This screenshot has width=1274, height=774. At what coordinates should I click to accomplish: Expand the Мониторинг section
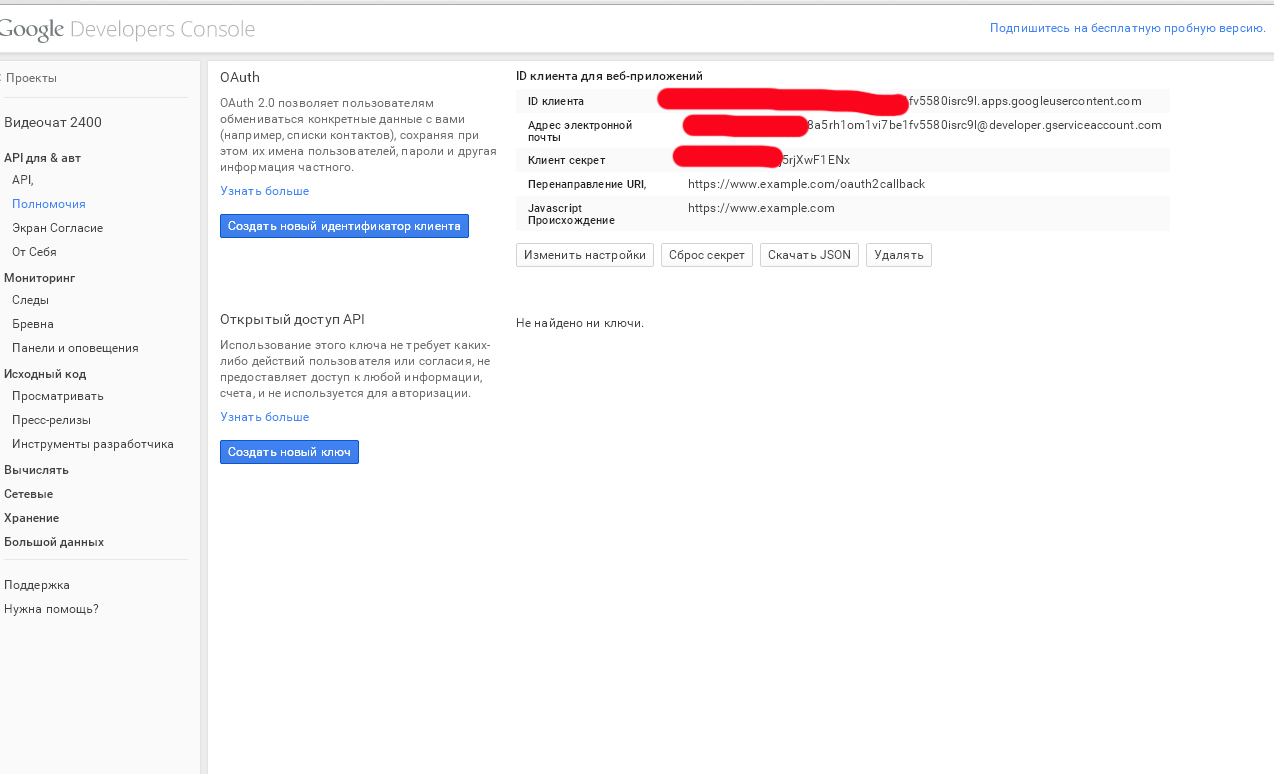click(40, 278)
